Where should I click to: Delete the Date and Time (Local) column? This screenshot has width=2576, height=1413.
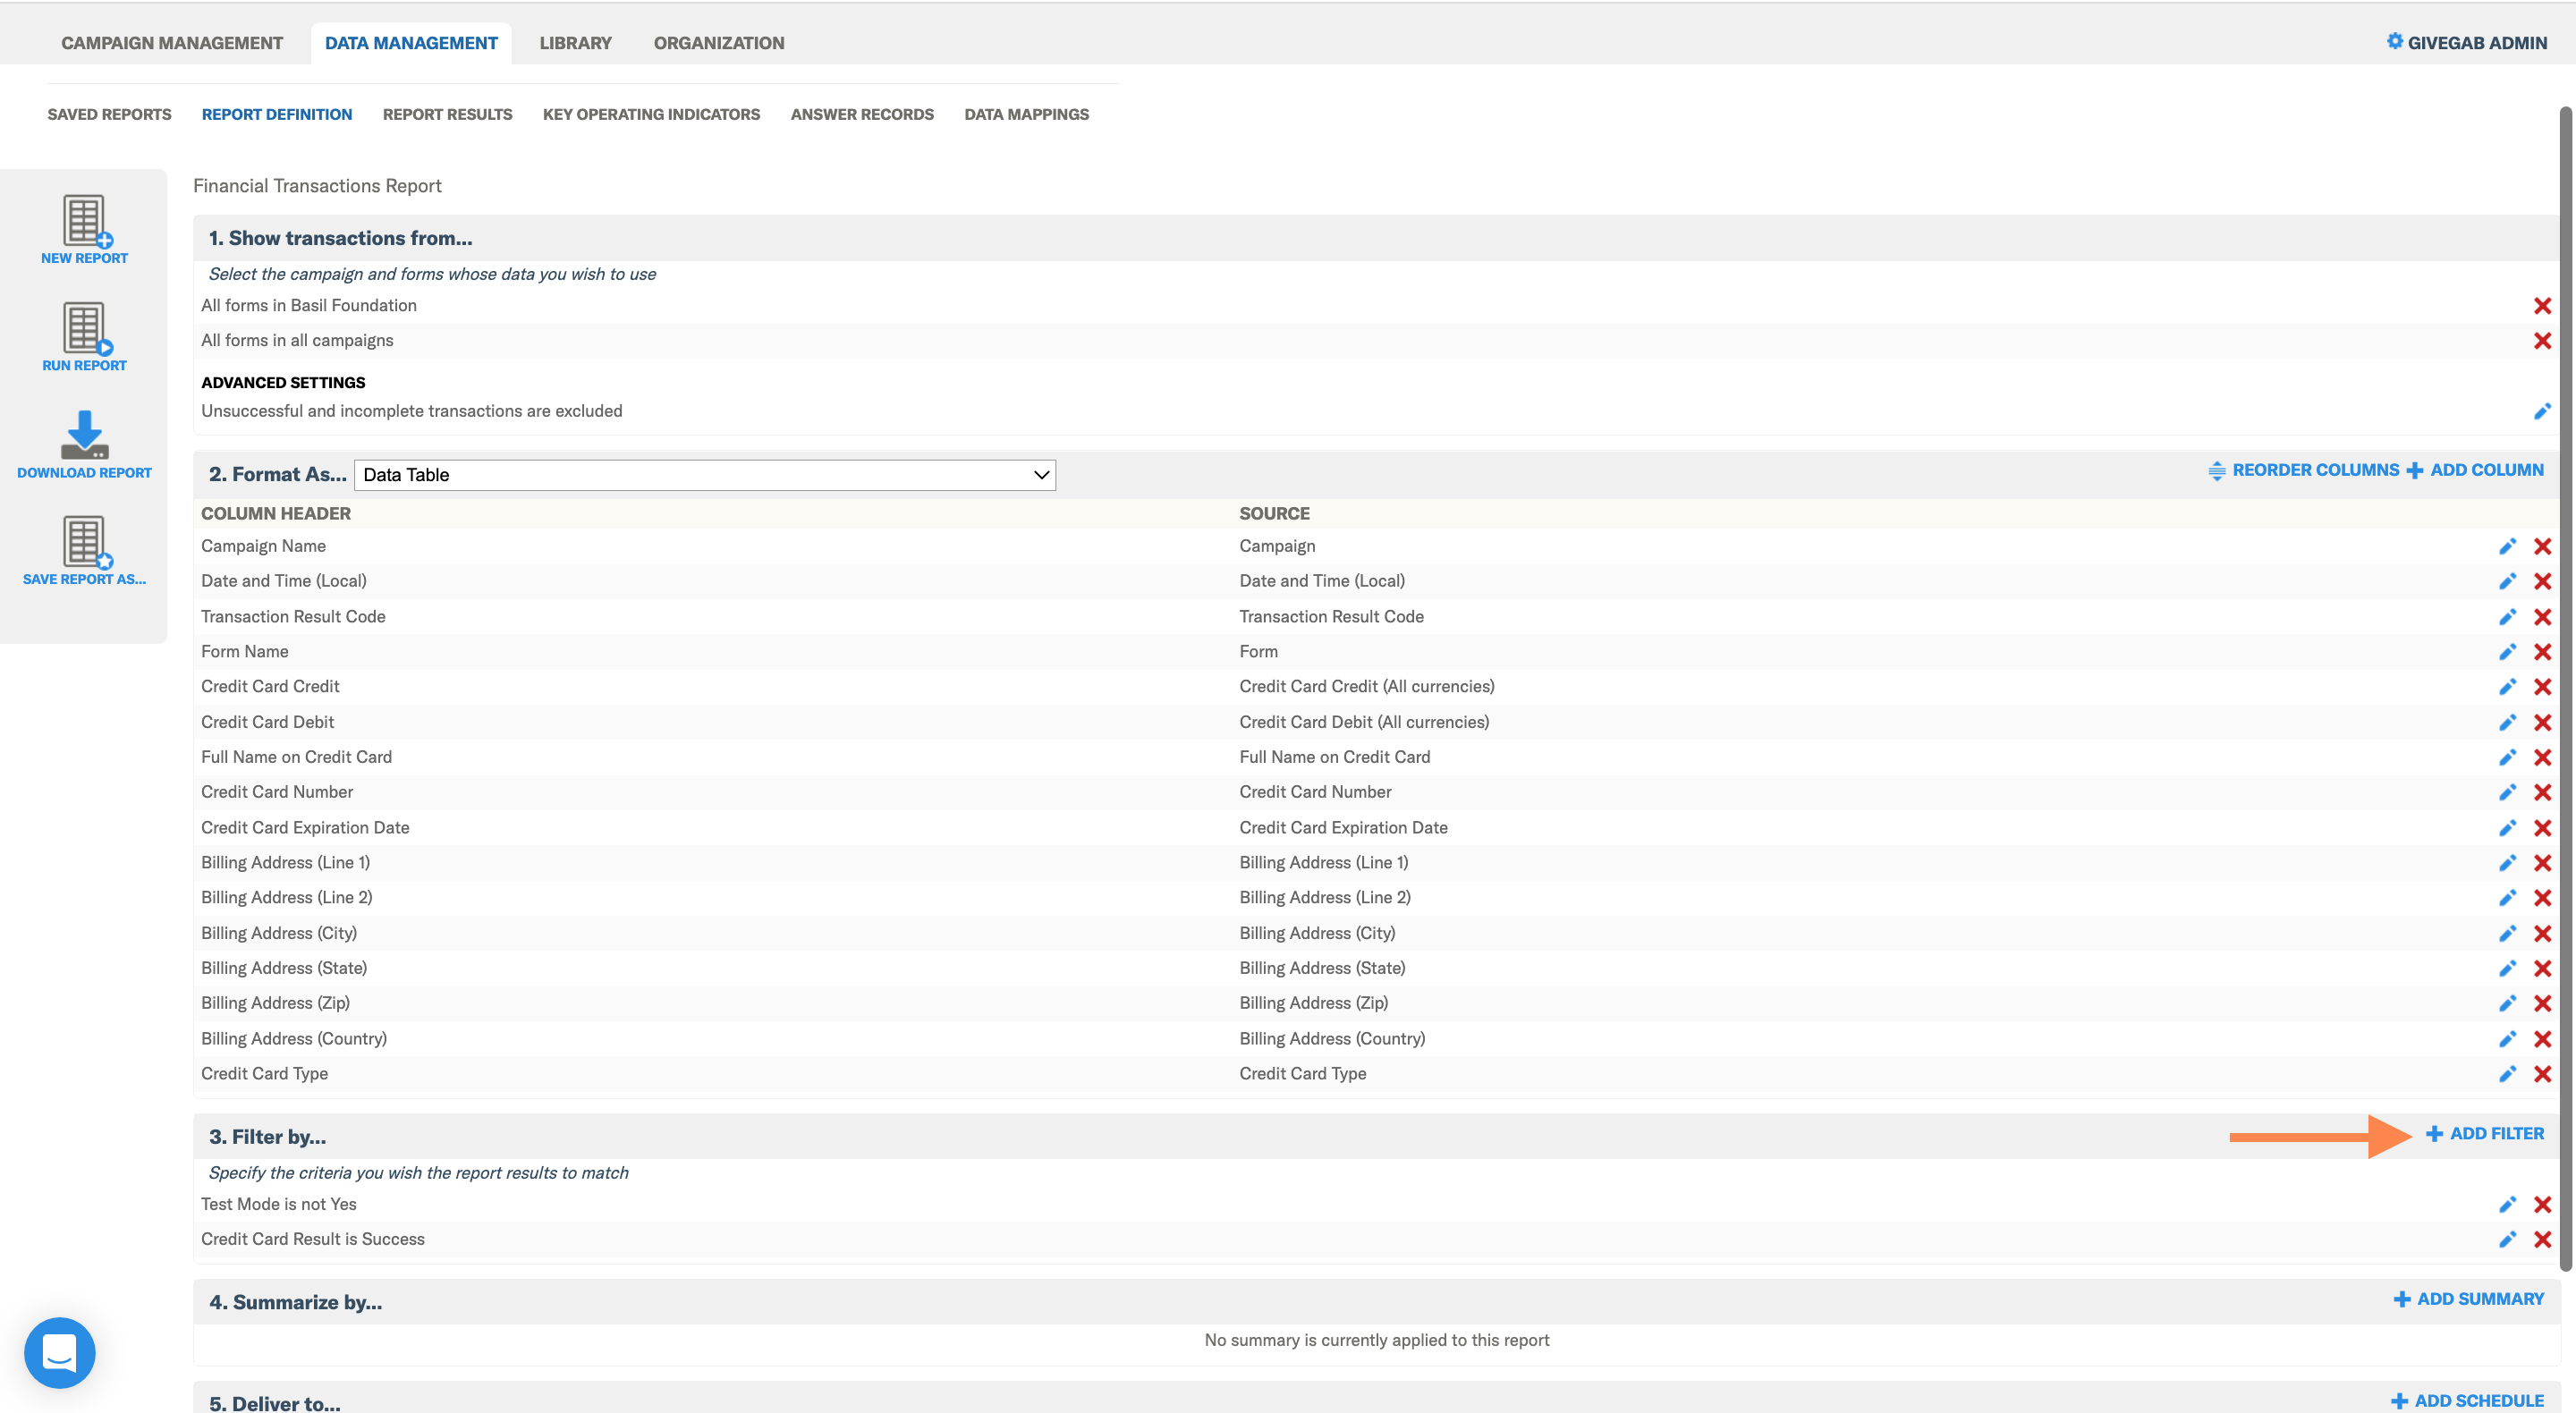(x=2542, y=581)
